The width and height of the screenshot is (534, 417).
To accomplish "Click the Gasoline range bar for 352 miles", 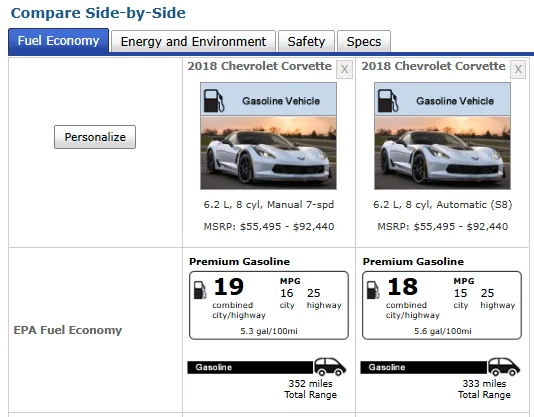I will [250, 367].
